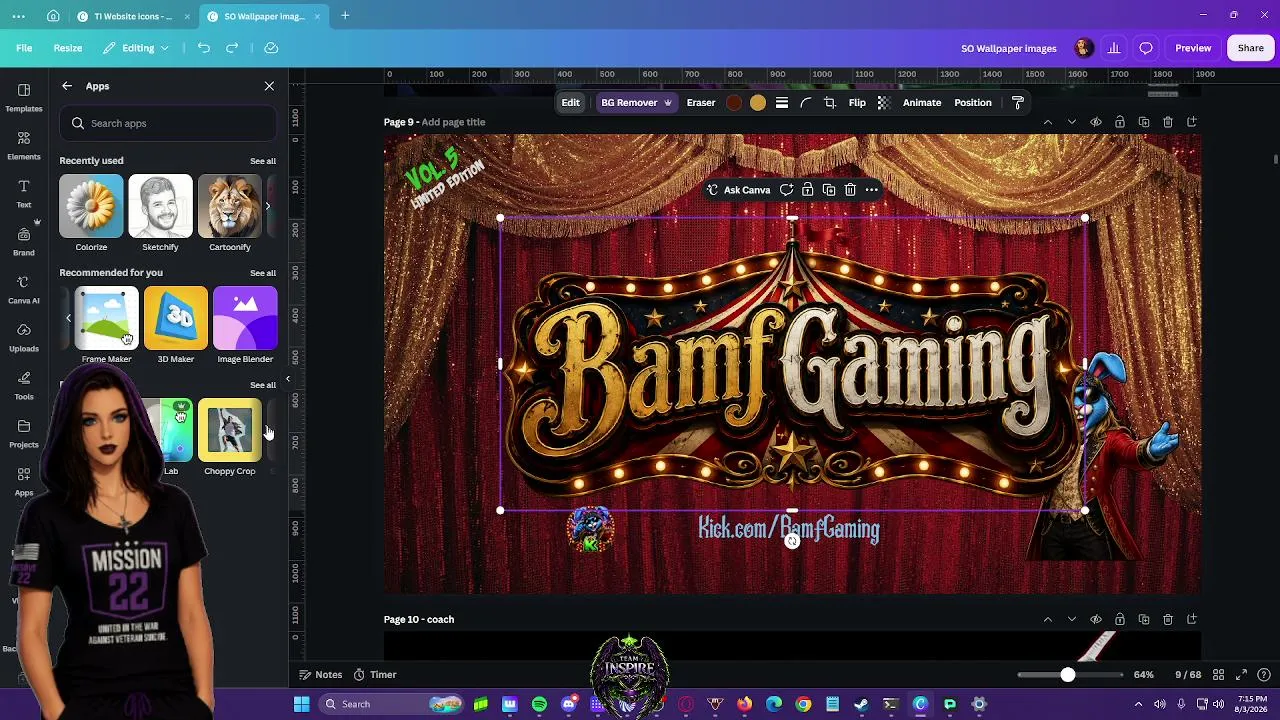Open more options on the floating toolbar
The height and width of the screenshot is (720, 1280).
pos(872,190)
